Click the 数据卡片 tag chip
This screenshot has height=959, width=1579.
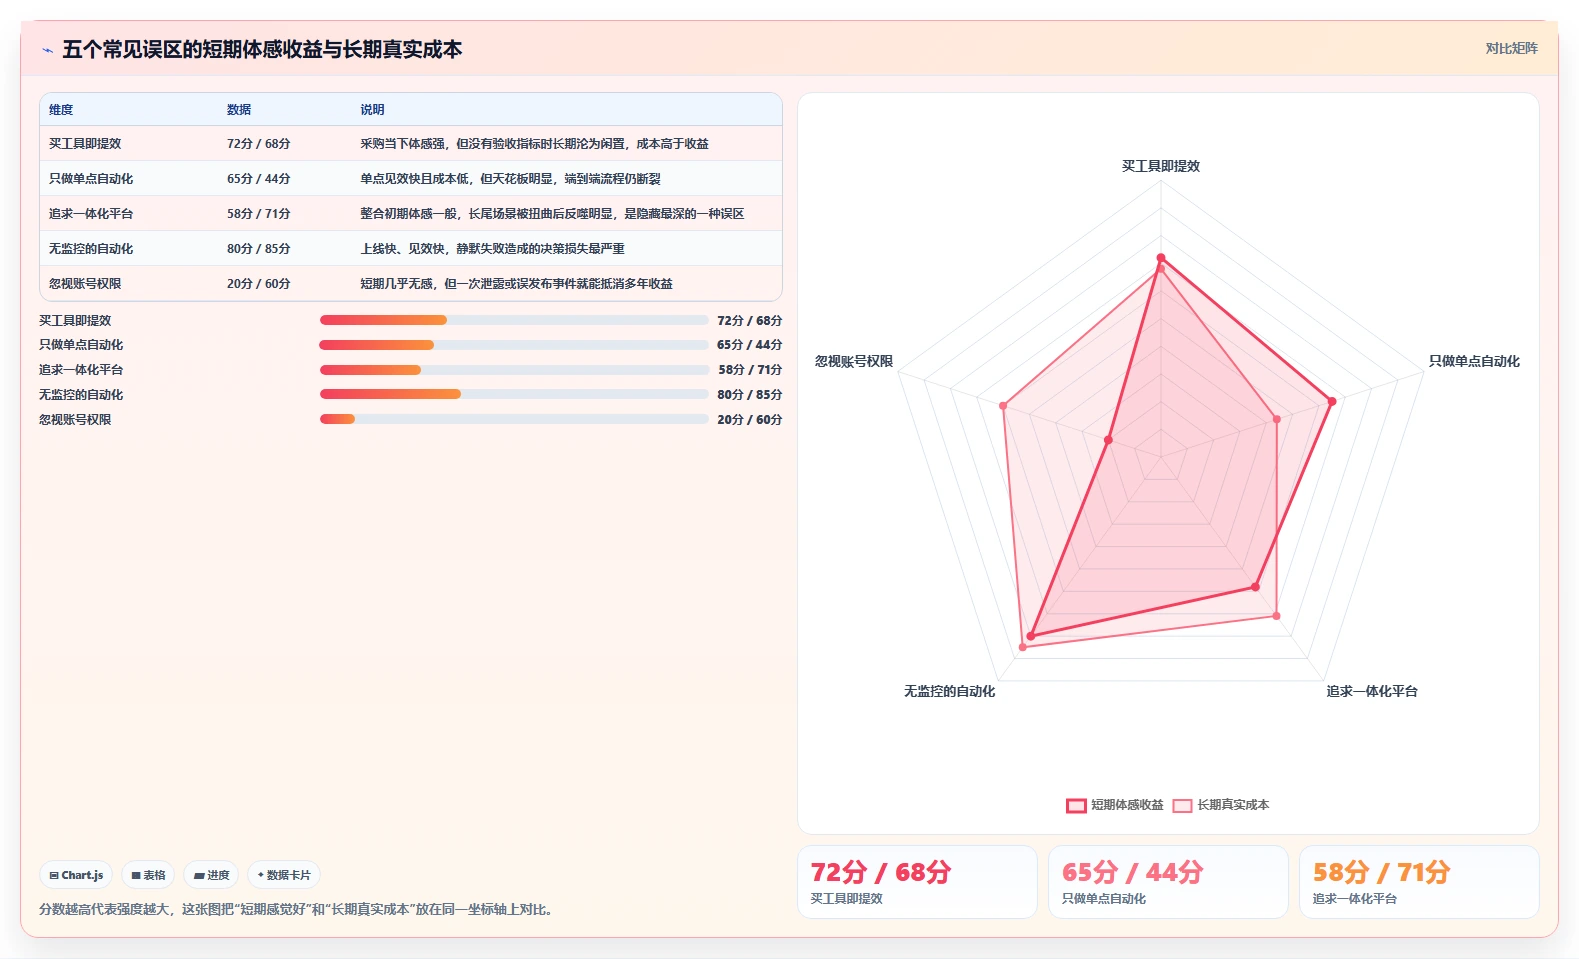point(284,875)
